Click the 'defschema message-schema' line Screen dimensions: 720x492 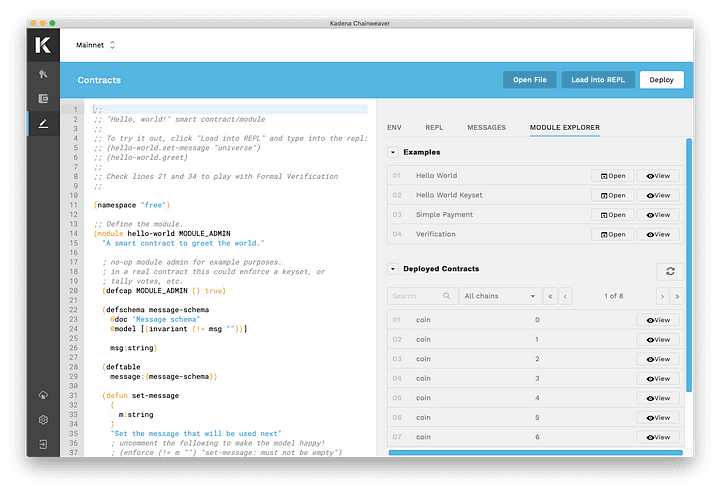155,310
